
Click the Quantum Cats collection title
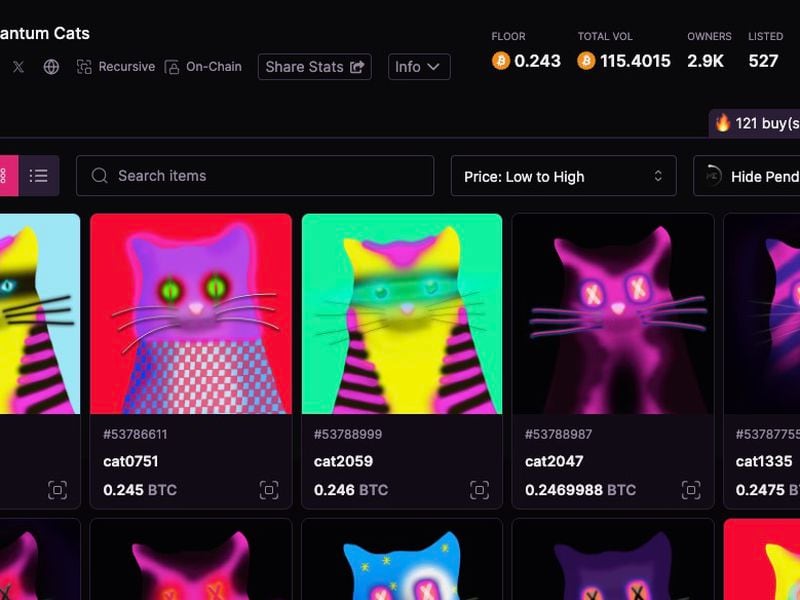click(x=45, y=33)
